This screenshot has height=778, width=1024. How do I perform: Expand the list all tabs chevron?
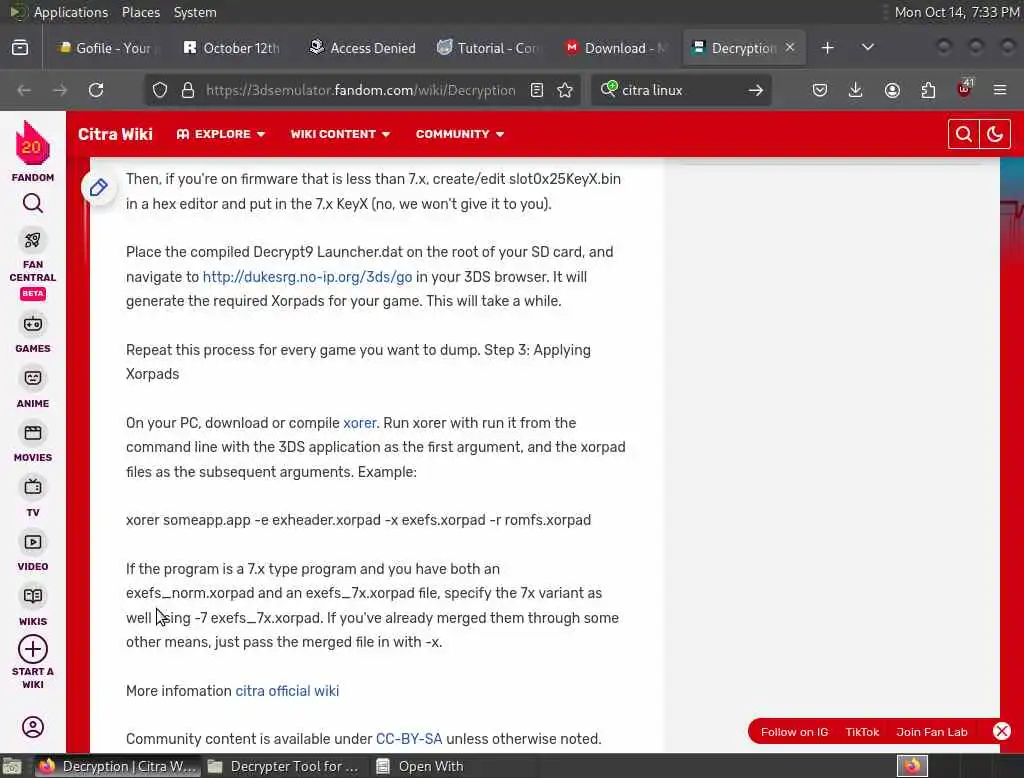pos(868,48)
